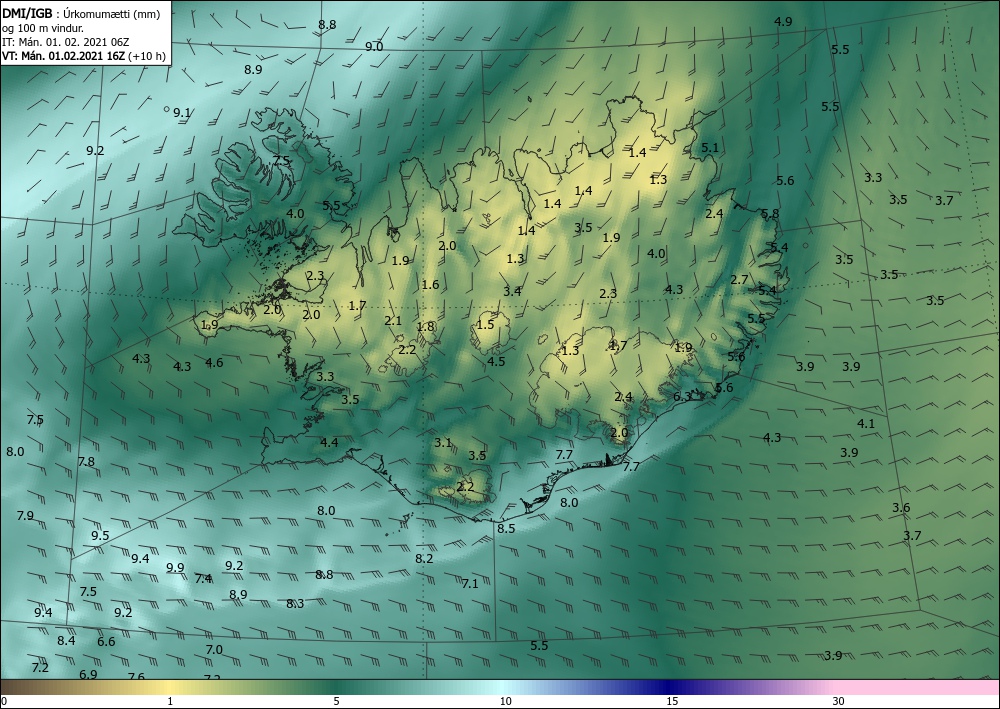Click the 7.9 value on the map
Screen dimensions: 1000x709
point(25,515)
